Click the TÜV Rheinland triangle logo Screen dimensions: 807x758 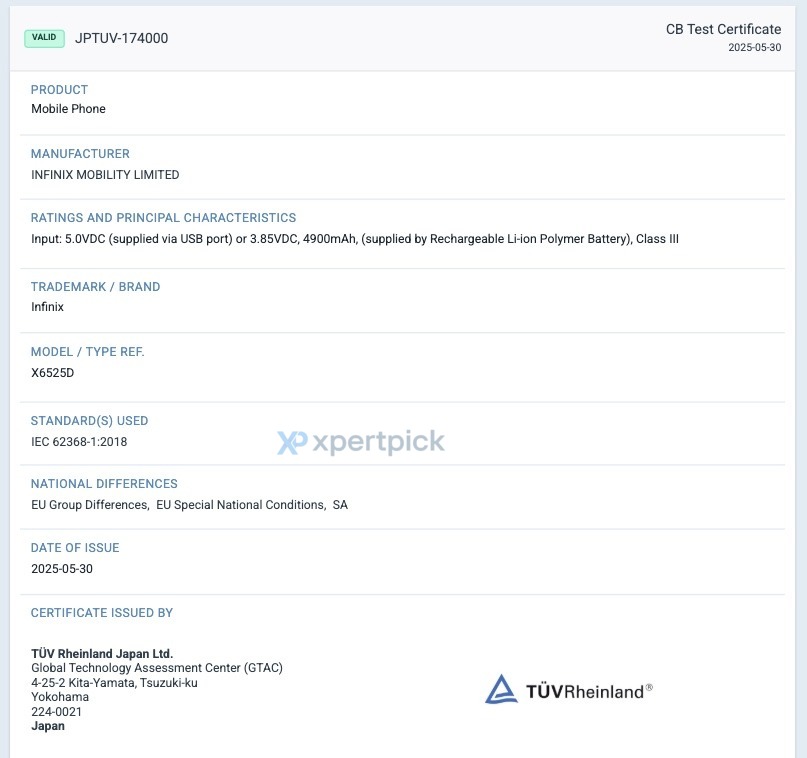(501, 690)
